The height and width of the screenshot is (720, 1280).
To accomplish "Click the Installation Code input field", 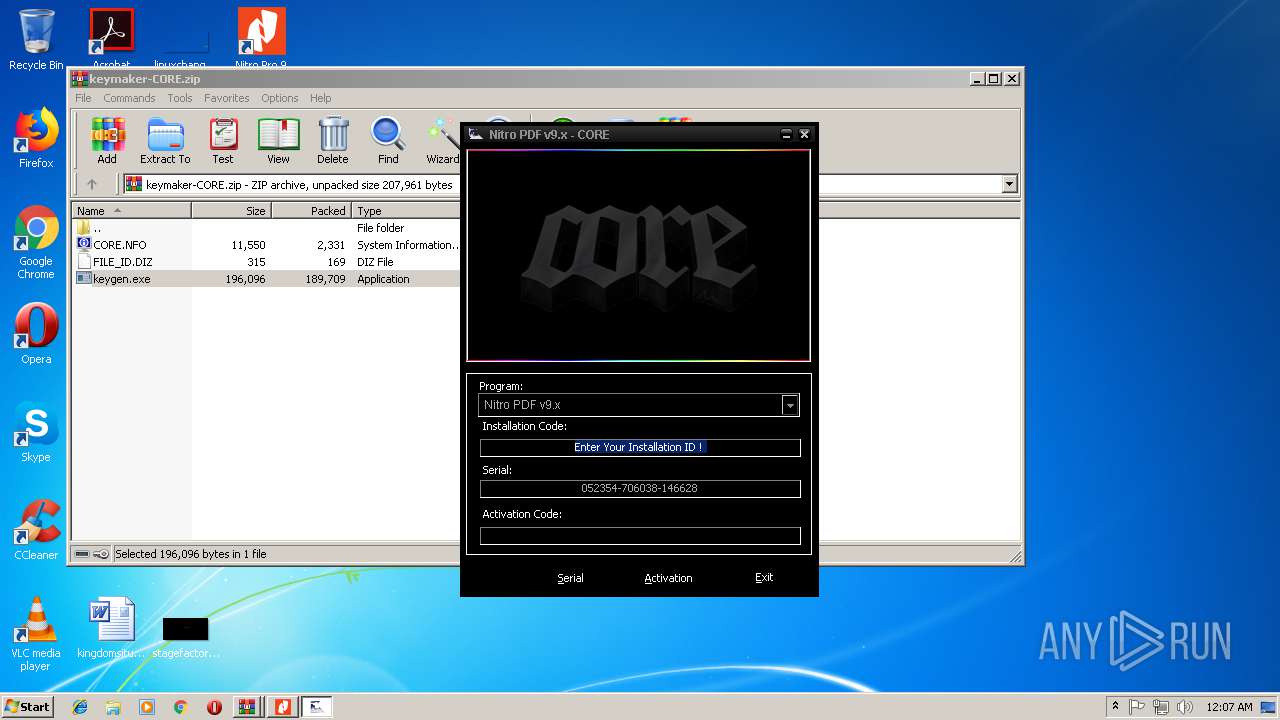I will [640, 447].
